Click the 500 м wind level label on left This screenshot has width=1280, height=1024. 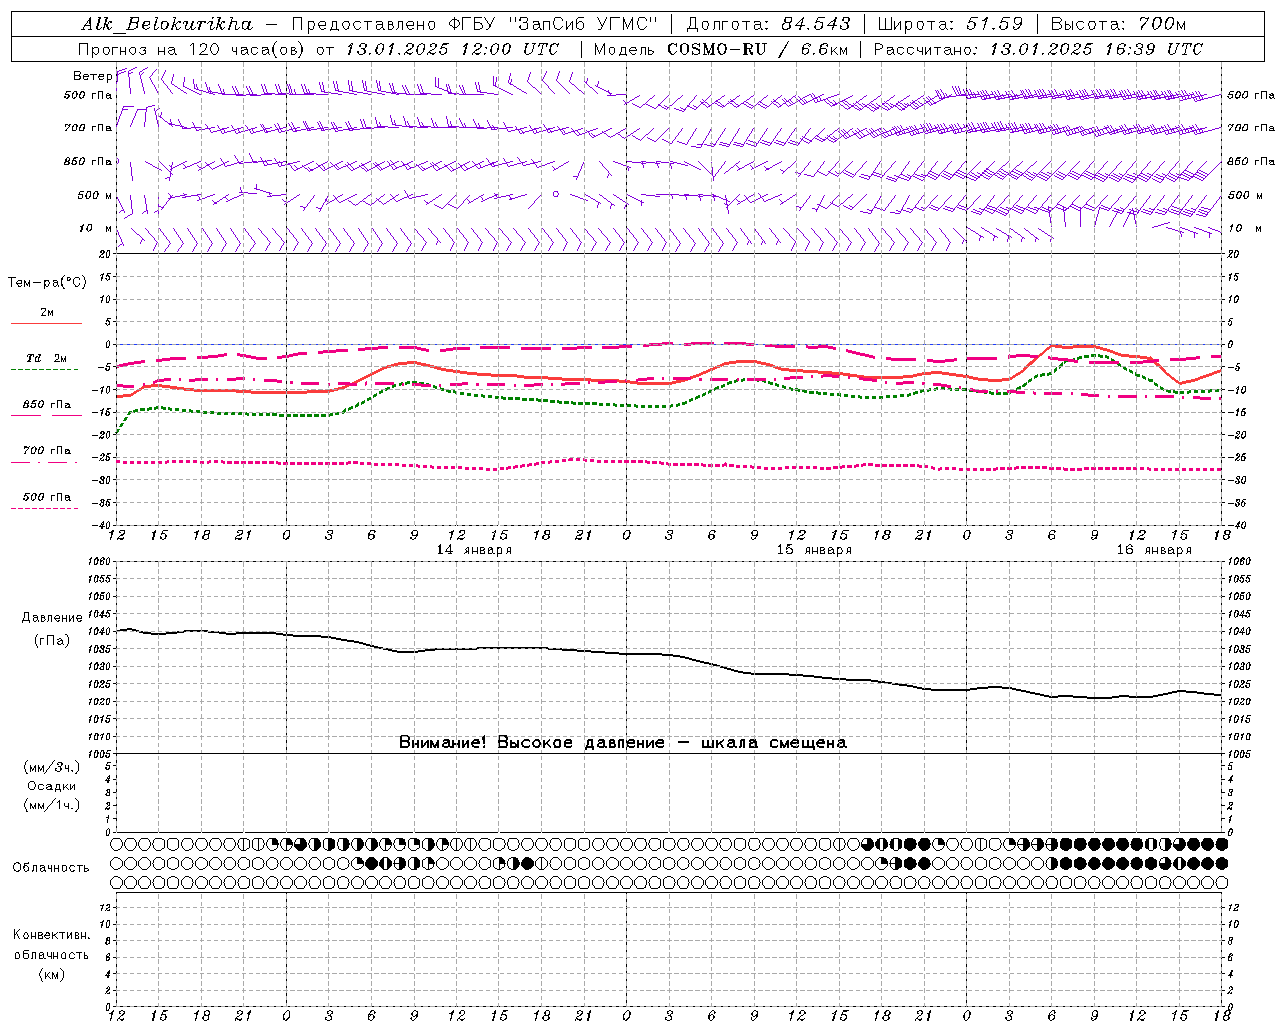(x=95, y=195)
